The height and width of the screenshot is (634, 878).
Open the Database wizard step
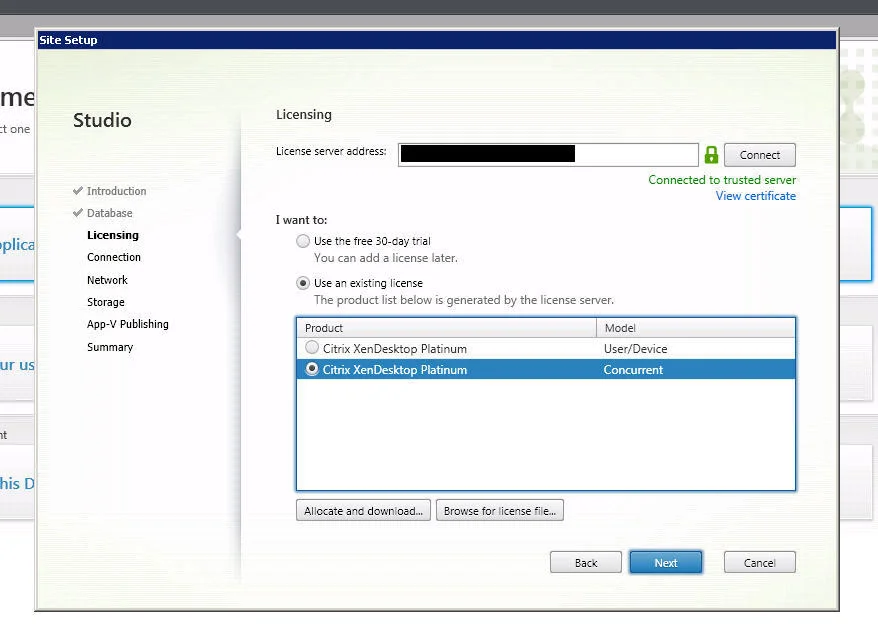coord(110,213)
